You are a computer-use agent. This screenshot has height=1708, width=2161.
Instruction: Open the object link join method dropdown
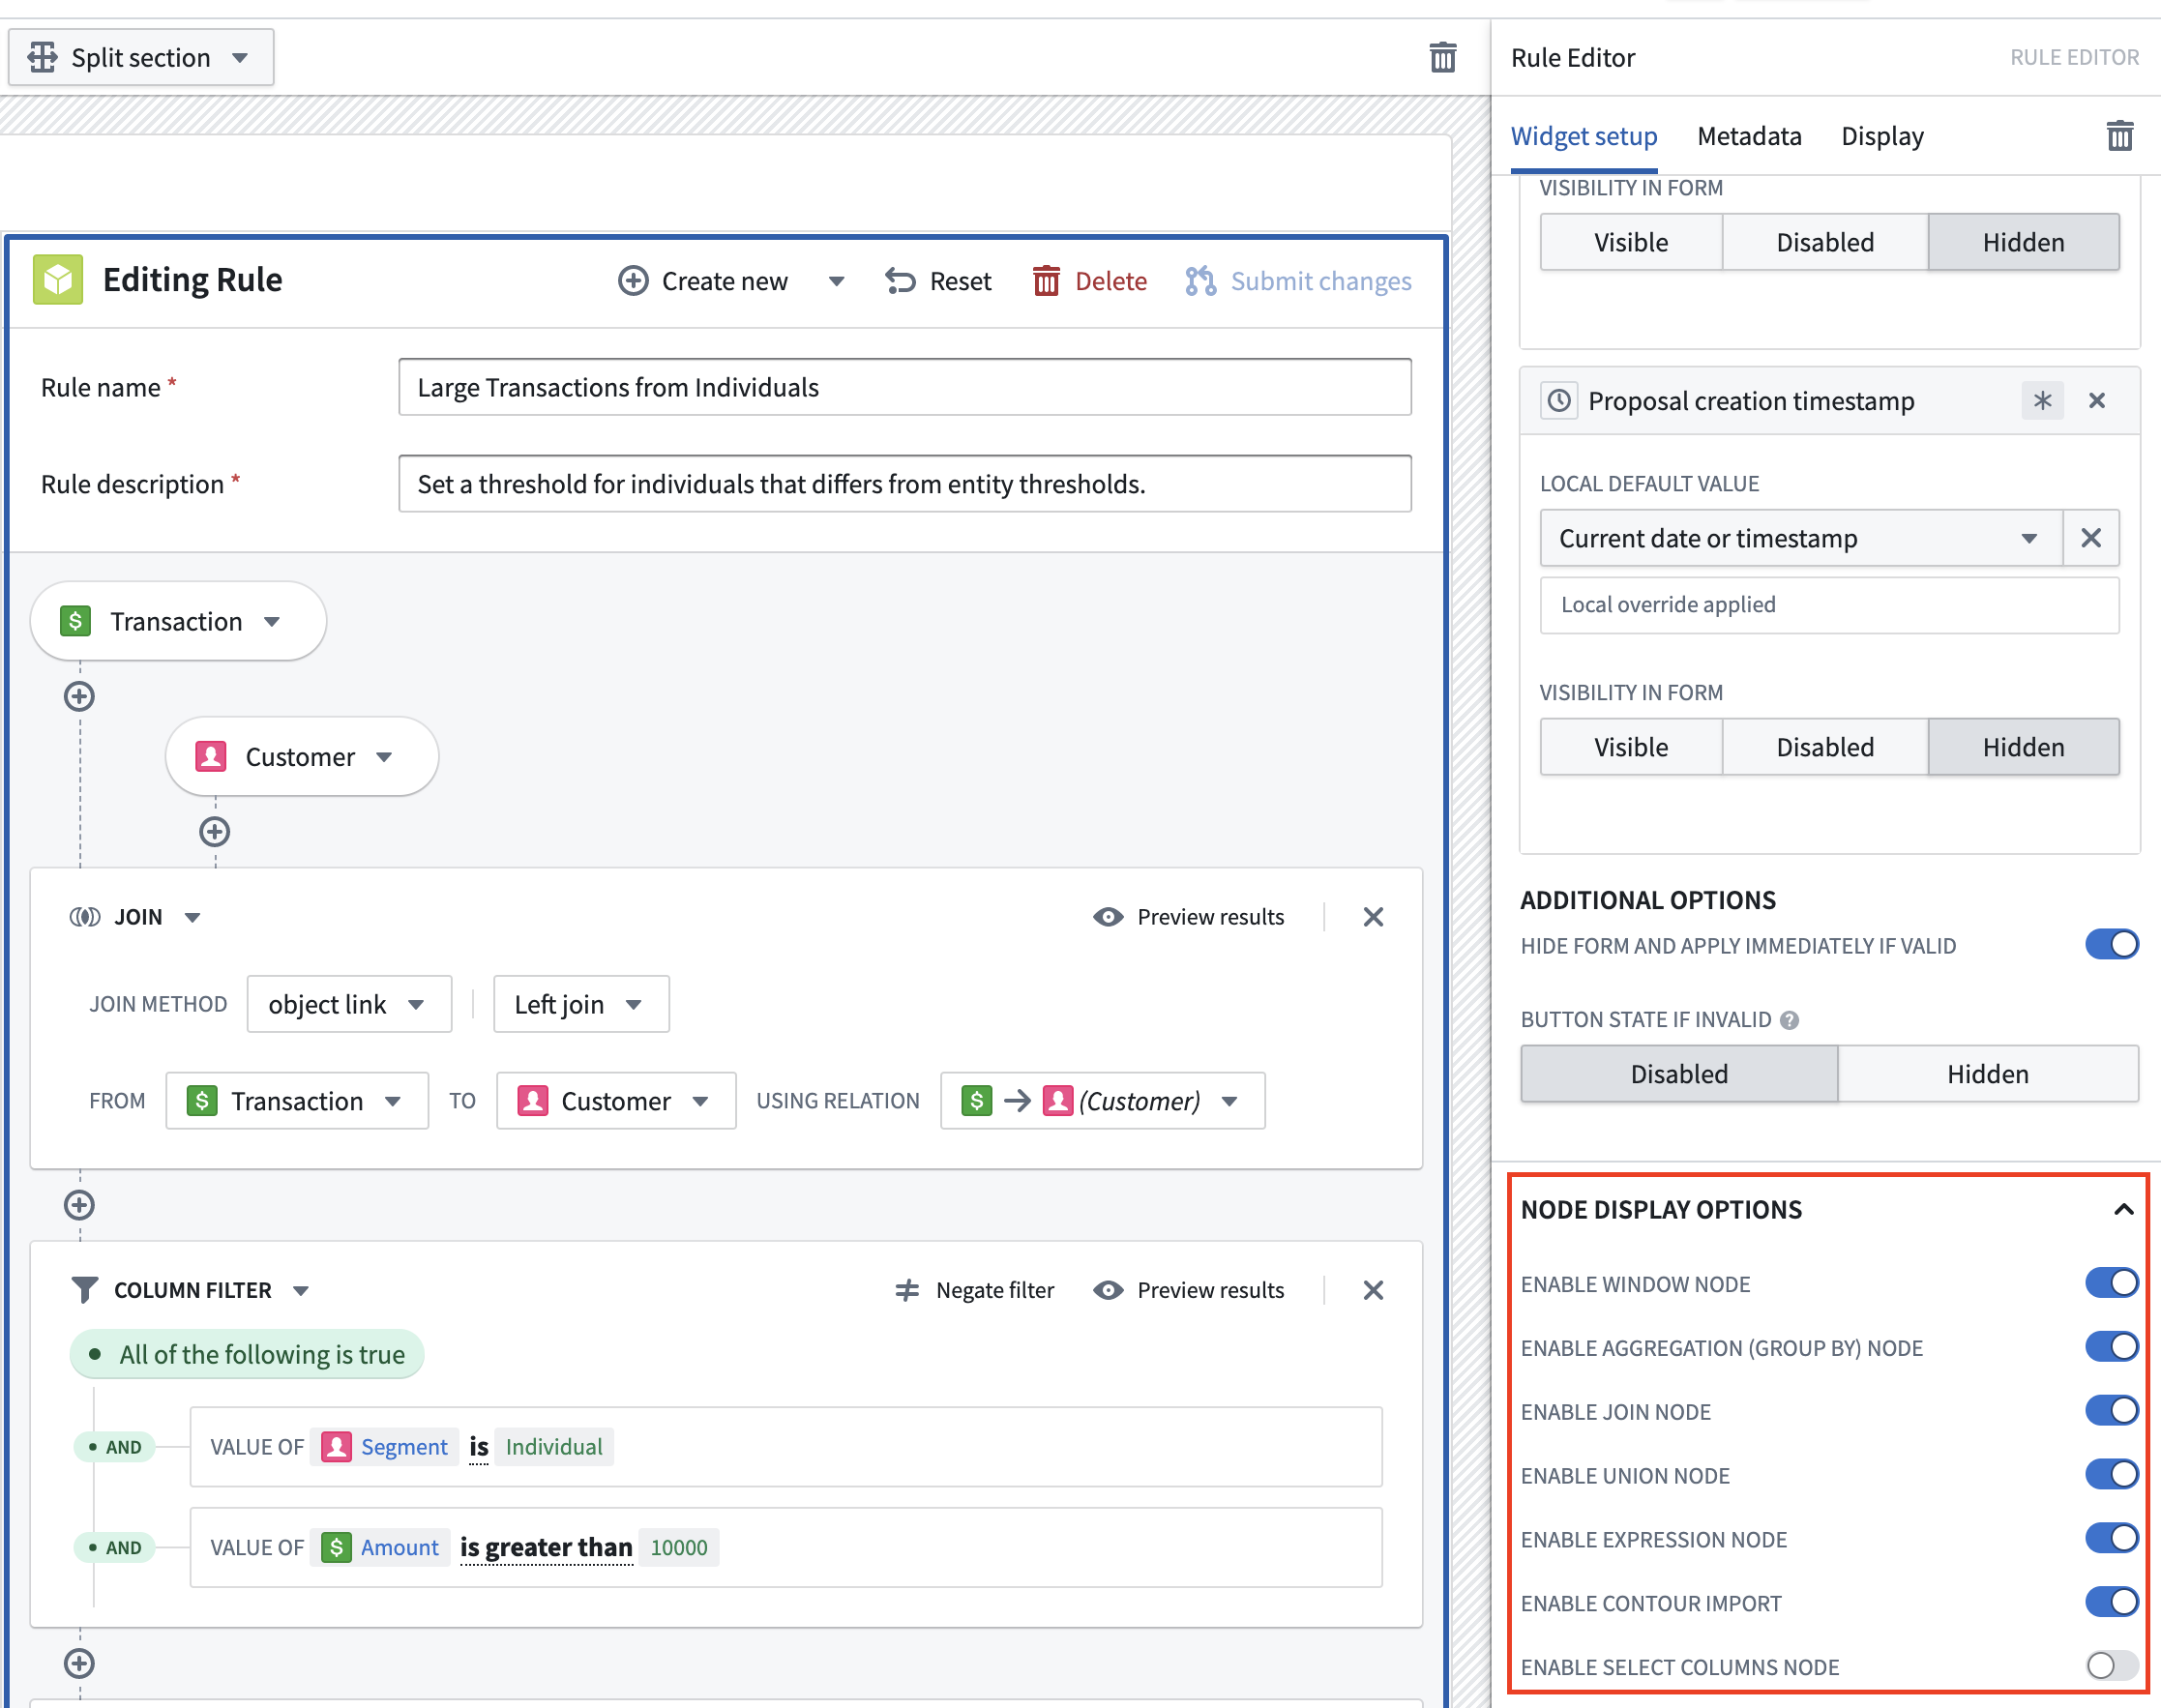[349, 1004]
